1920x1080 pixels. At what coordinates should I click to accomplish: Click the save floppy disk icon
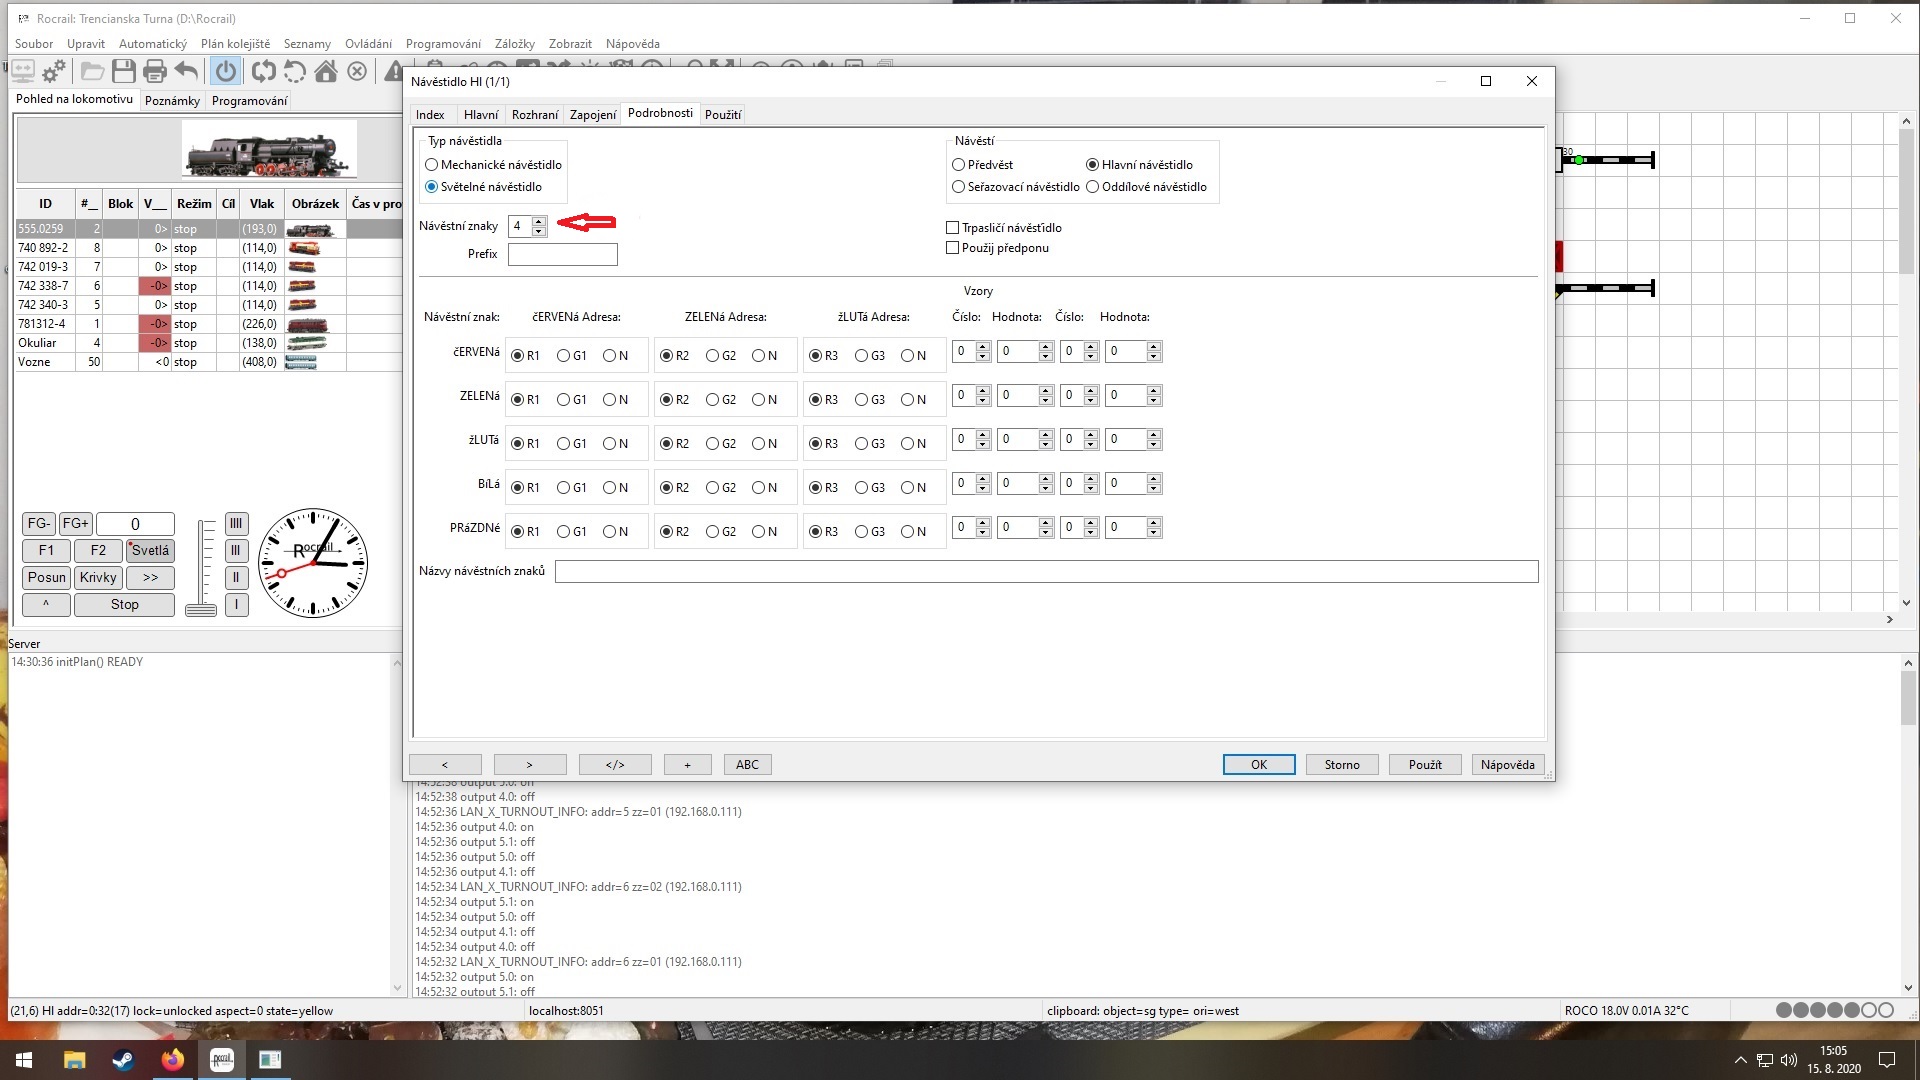pyautogui.click(x=123, y=71)
